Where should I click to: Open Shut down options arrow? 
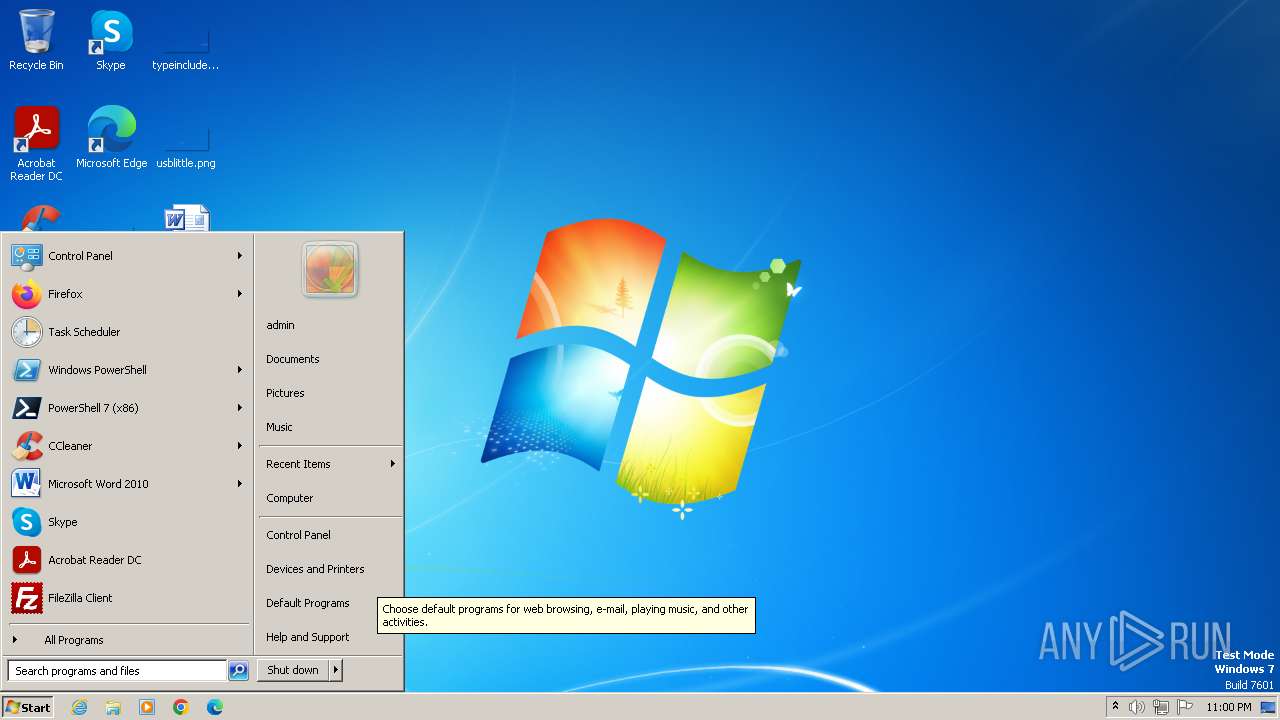tap(336, 671)
